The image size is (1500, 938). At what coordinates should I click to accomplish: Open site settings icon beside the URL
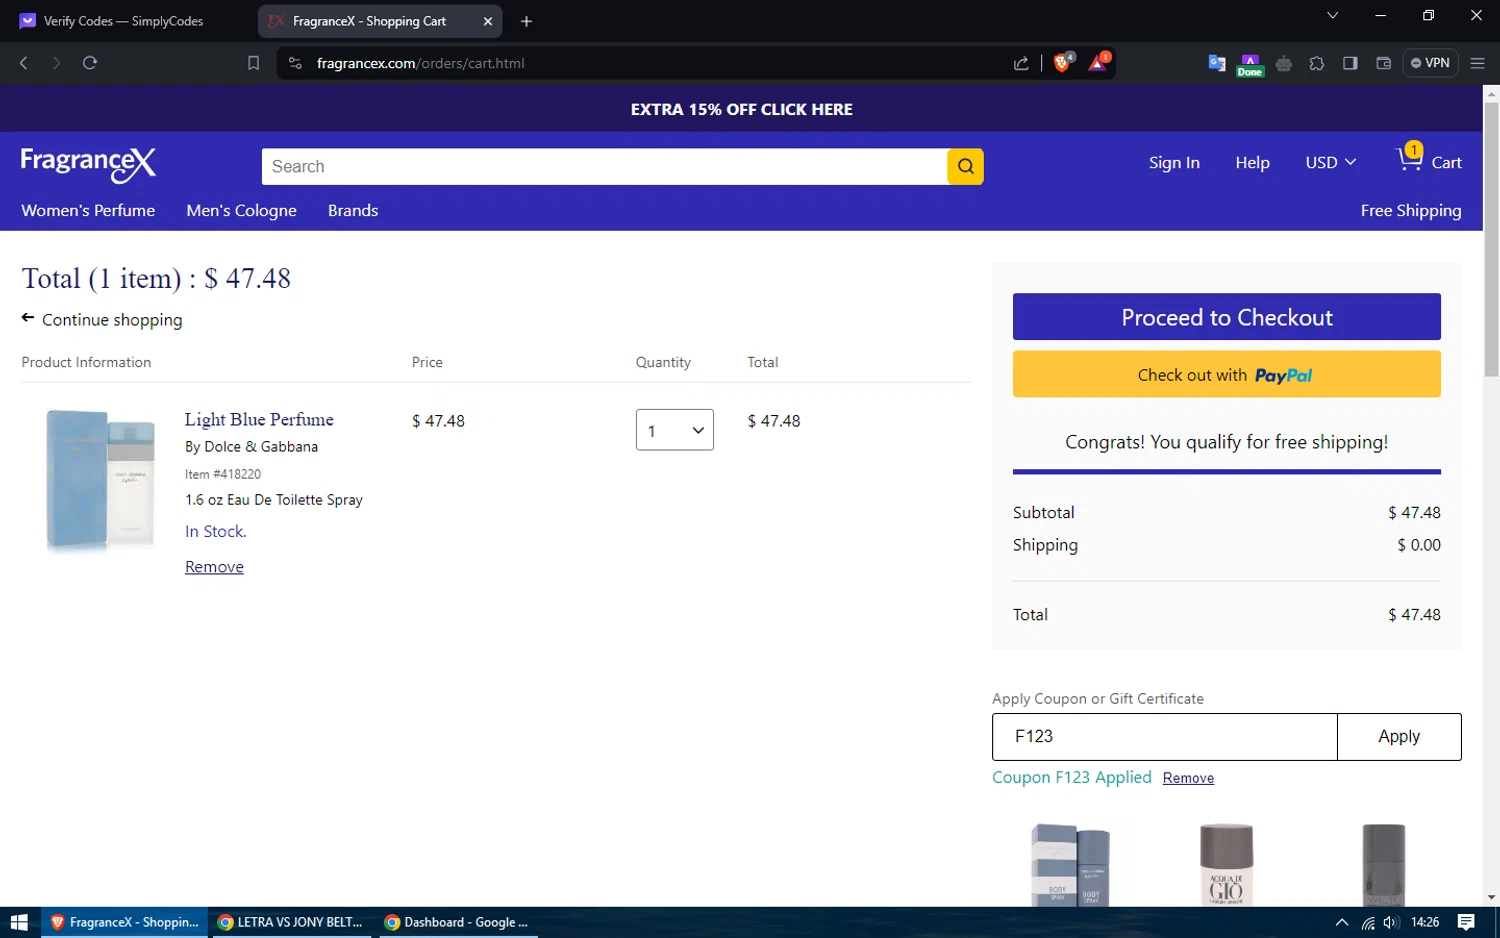pyautogui.click(x=295, y=63)
